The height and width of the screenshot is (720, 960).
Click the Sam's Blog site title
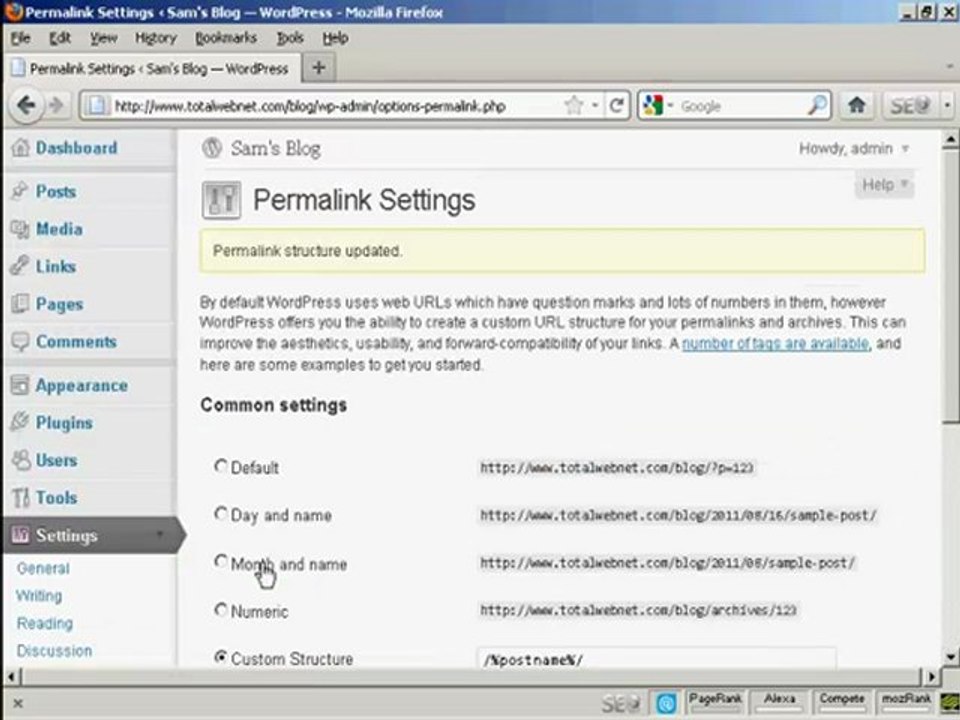[276, 148]
